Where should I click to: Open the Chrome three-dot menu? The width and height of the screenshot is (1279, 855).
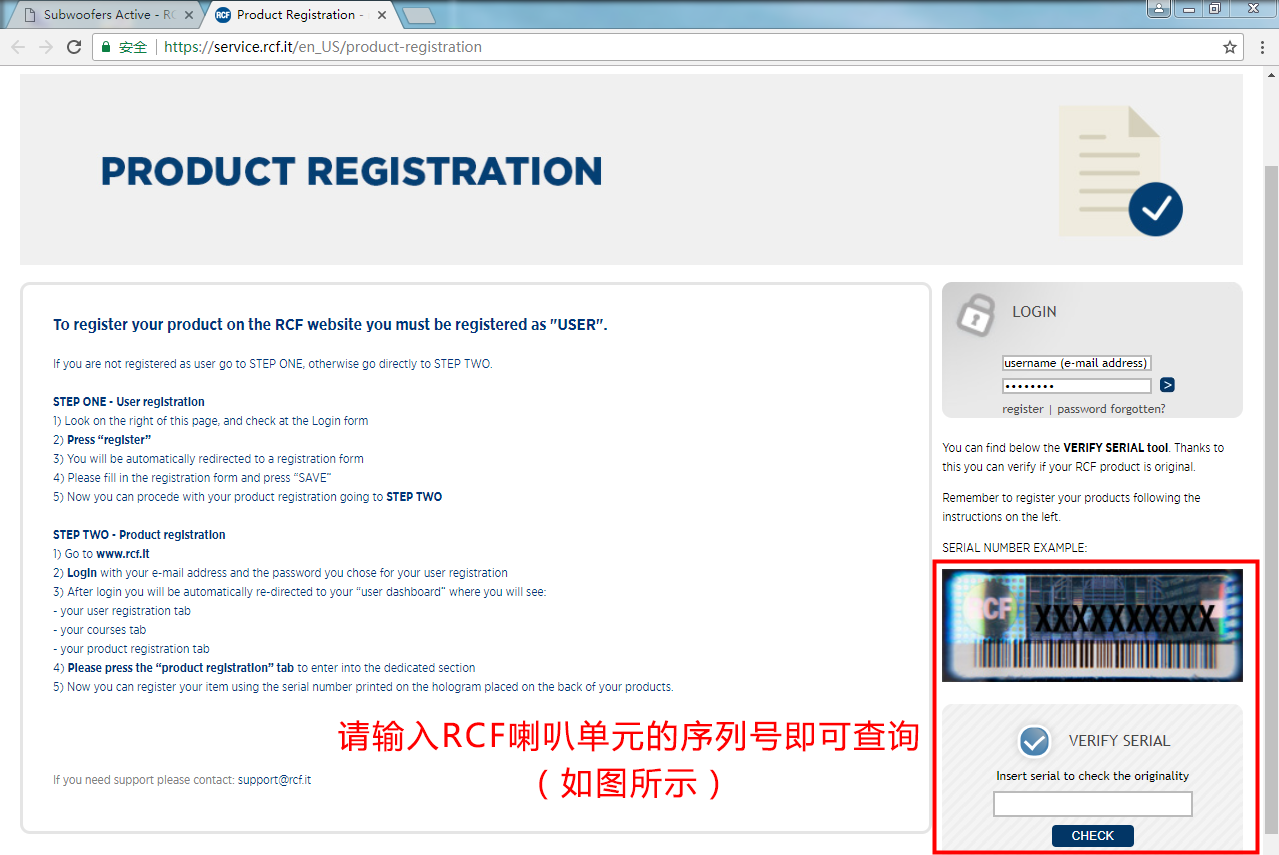[x=1261, y=47]
